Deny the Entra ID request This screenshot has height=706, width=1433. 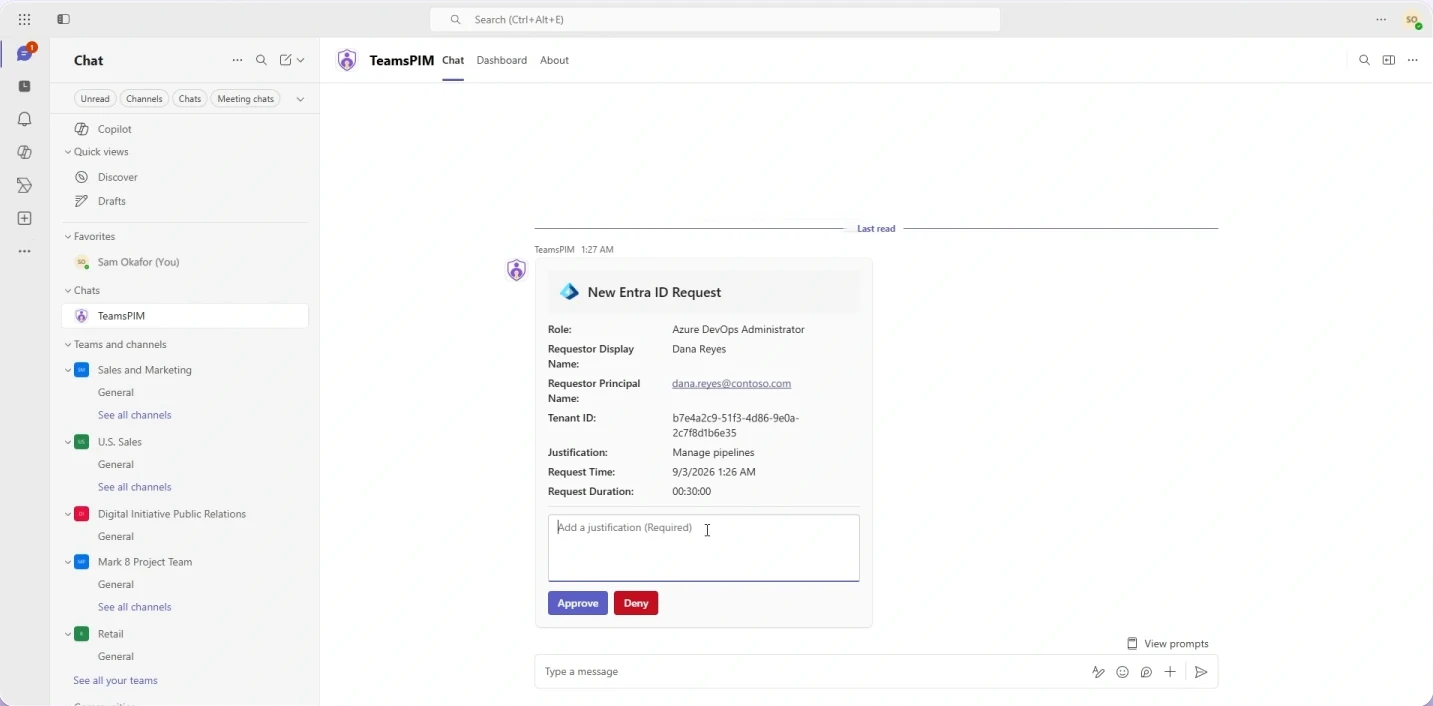(x=636, y=603)
